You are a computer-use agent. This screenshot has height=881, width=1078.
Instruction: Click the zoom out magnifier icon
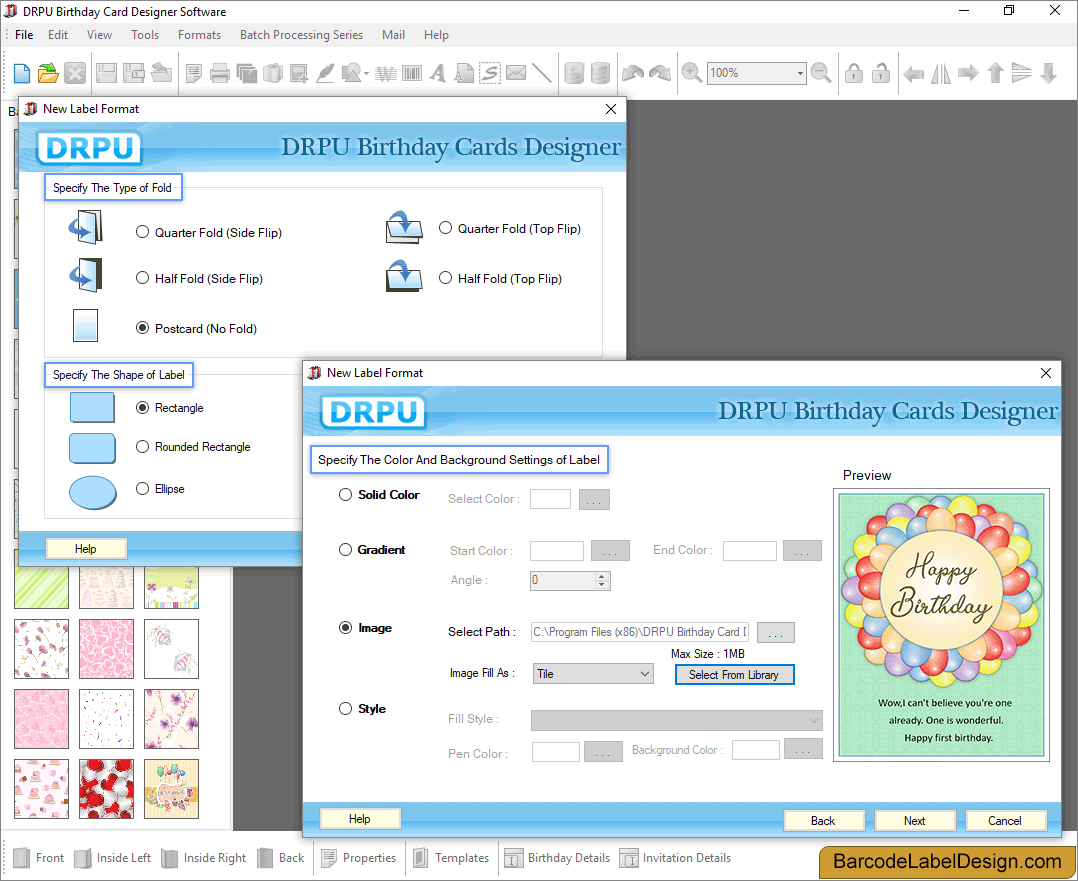point(821,73)
